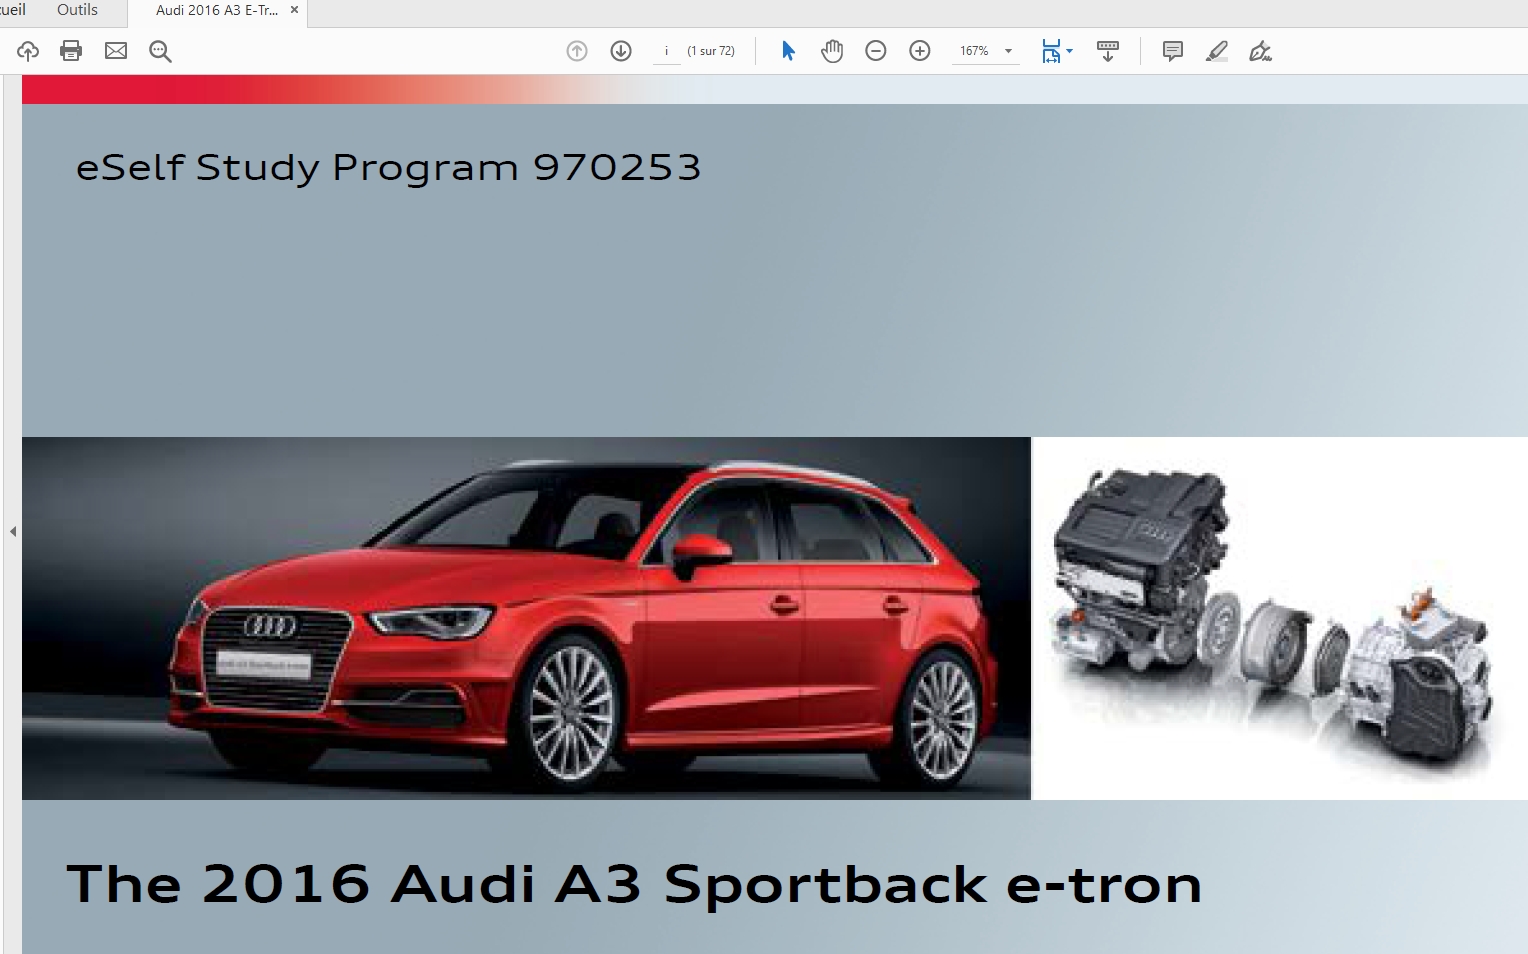Close the Audi 2016 A3 document tab
The image size is (1528, 954).
294,10
